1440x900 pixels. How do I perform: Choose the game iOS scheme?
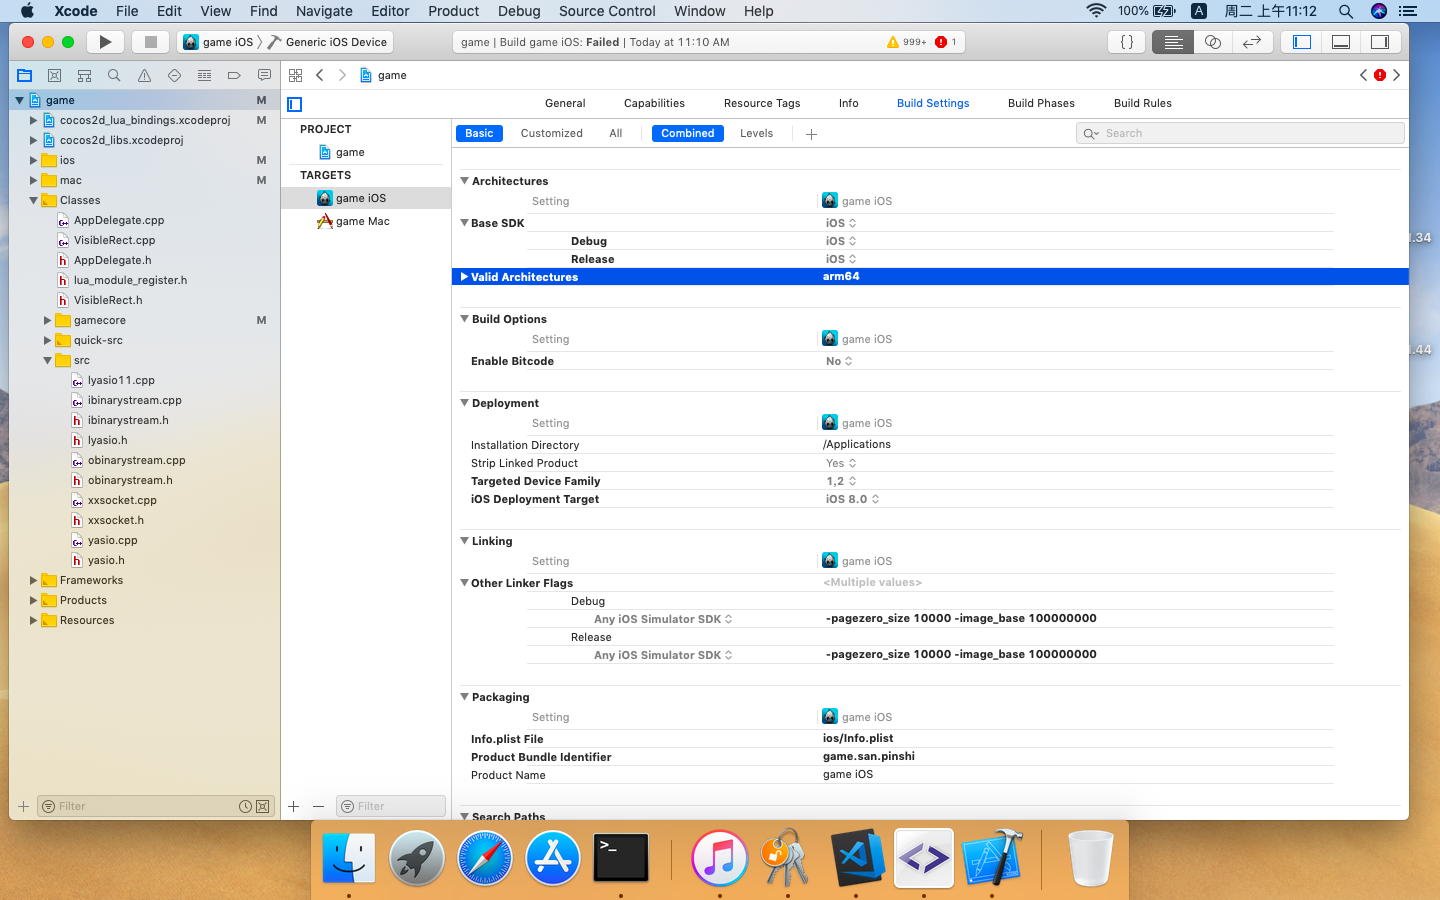pyautogui.click(x=219, y=42)
